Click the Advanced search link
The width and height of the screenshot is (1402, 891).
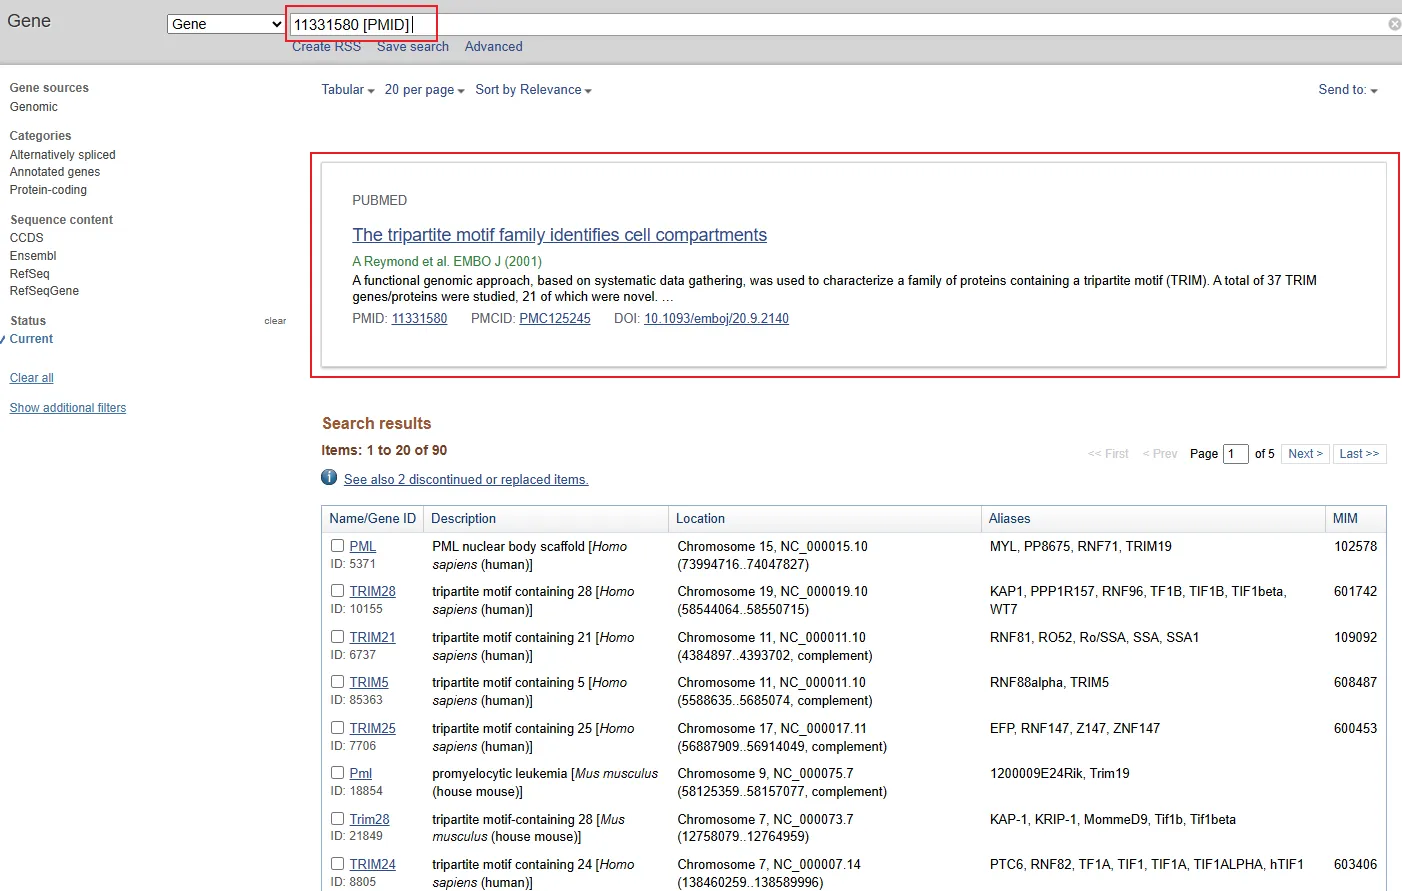click(x=493, y=47)
